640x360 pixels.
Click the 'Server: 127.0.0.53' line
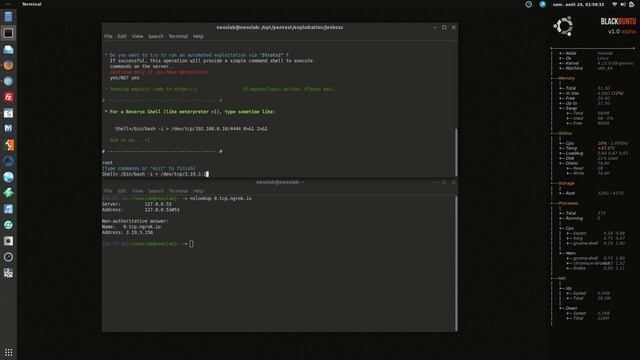click(137, 204)
